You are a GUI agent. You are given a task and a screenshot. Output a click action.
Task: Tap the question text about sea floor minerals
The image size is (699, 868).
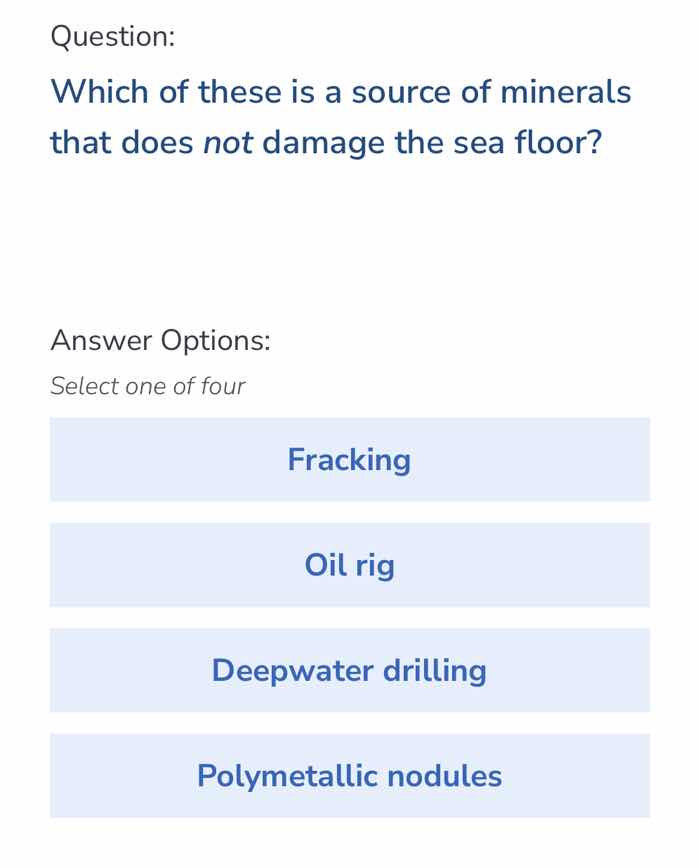pos(340,117)
